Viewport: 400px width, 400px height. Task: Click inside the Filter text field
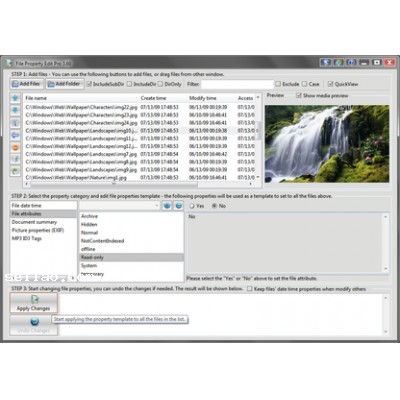237,84
